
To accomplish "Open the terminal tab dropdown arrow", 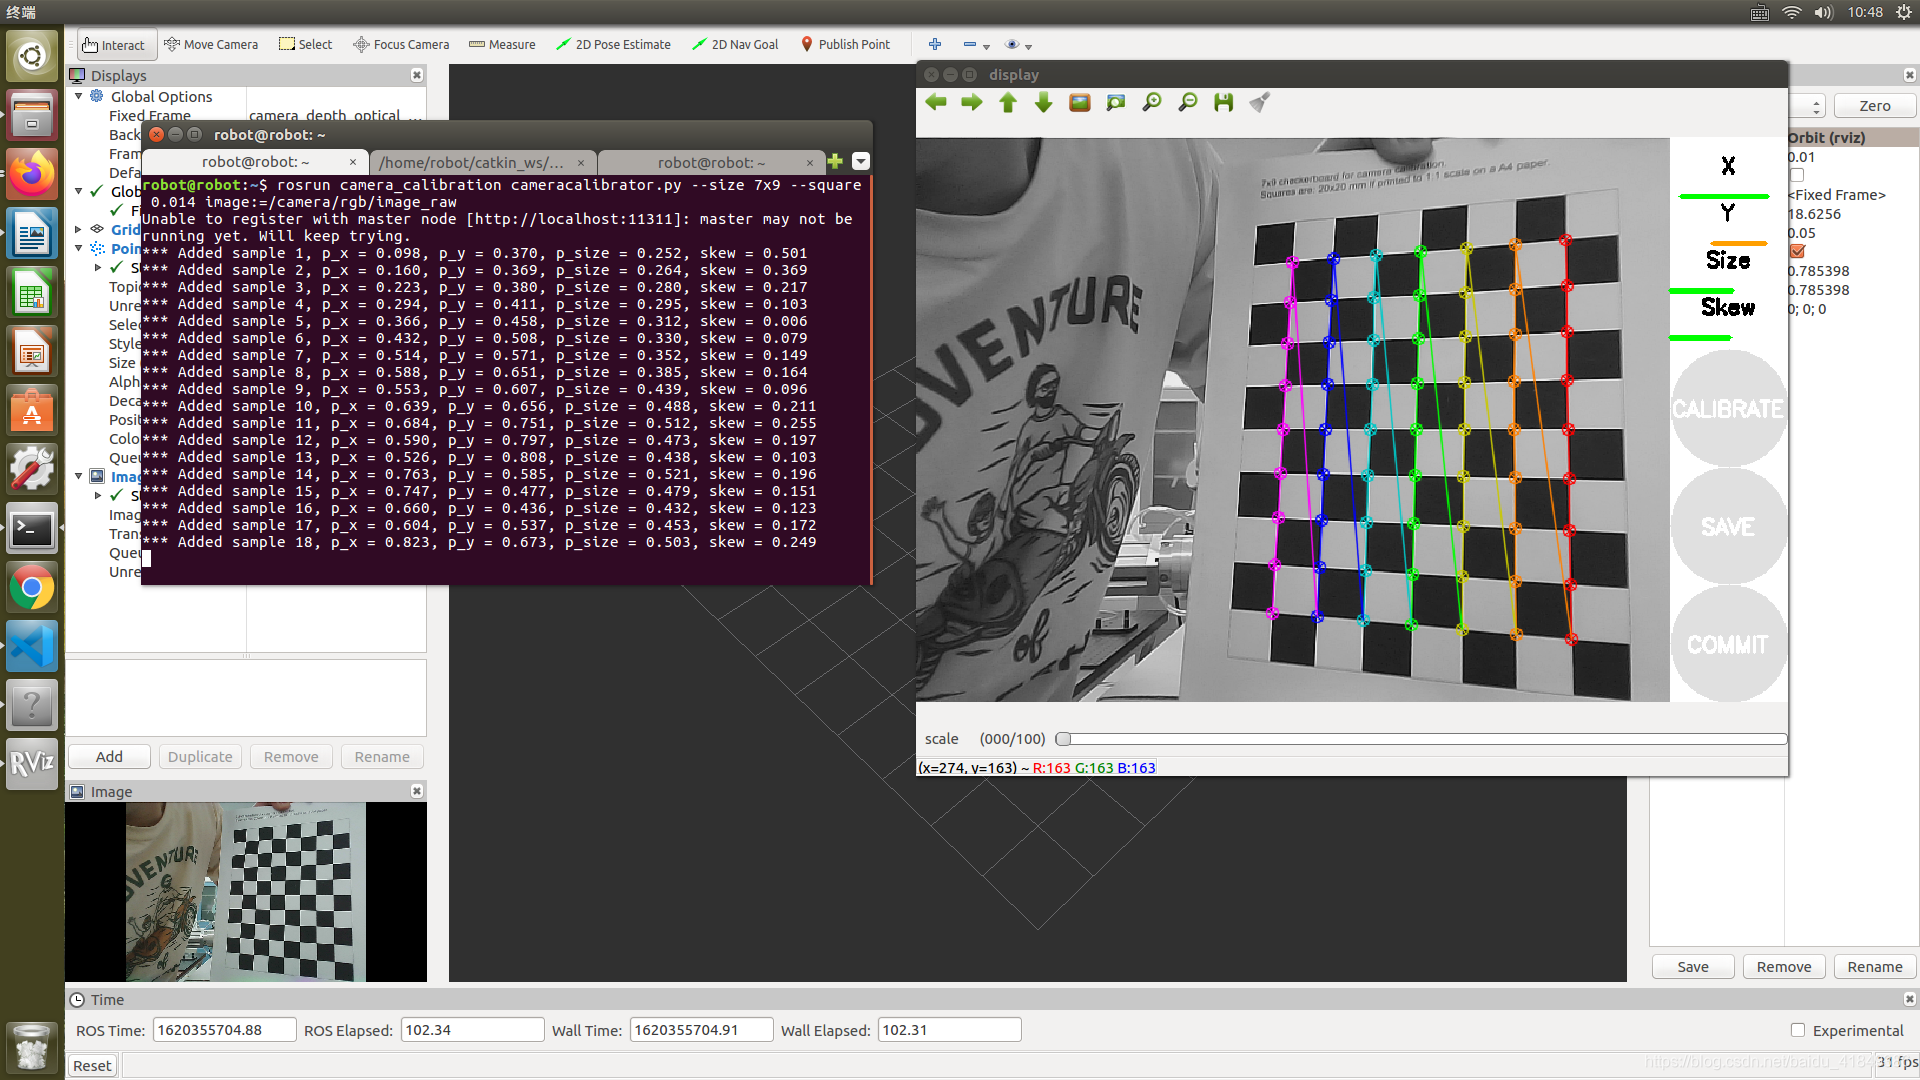I will 861,162.
